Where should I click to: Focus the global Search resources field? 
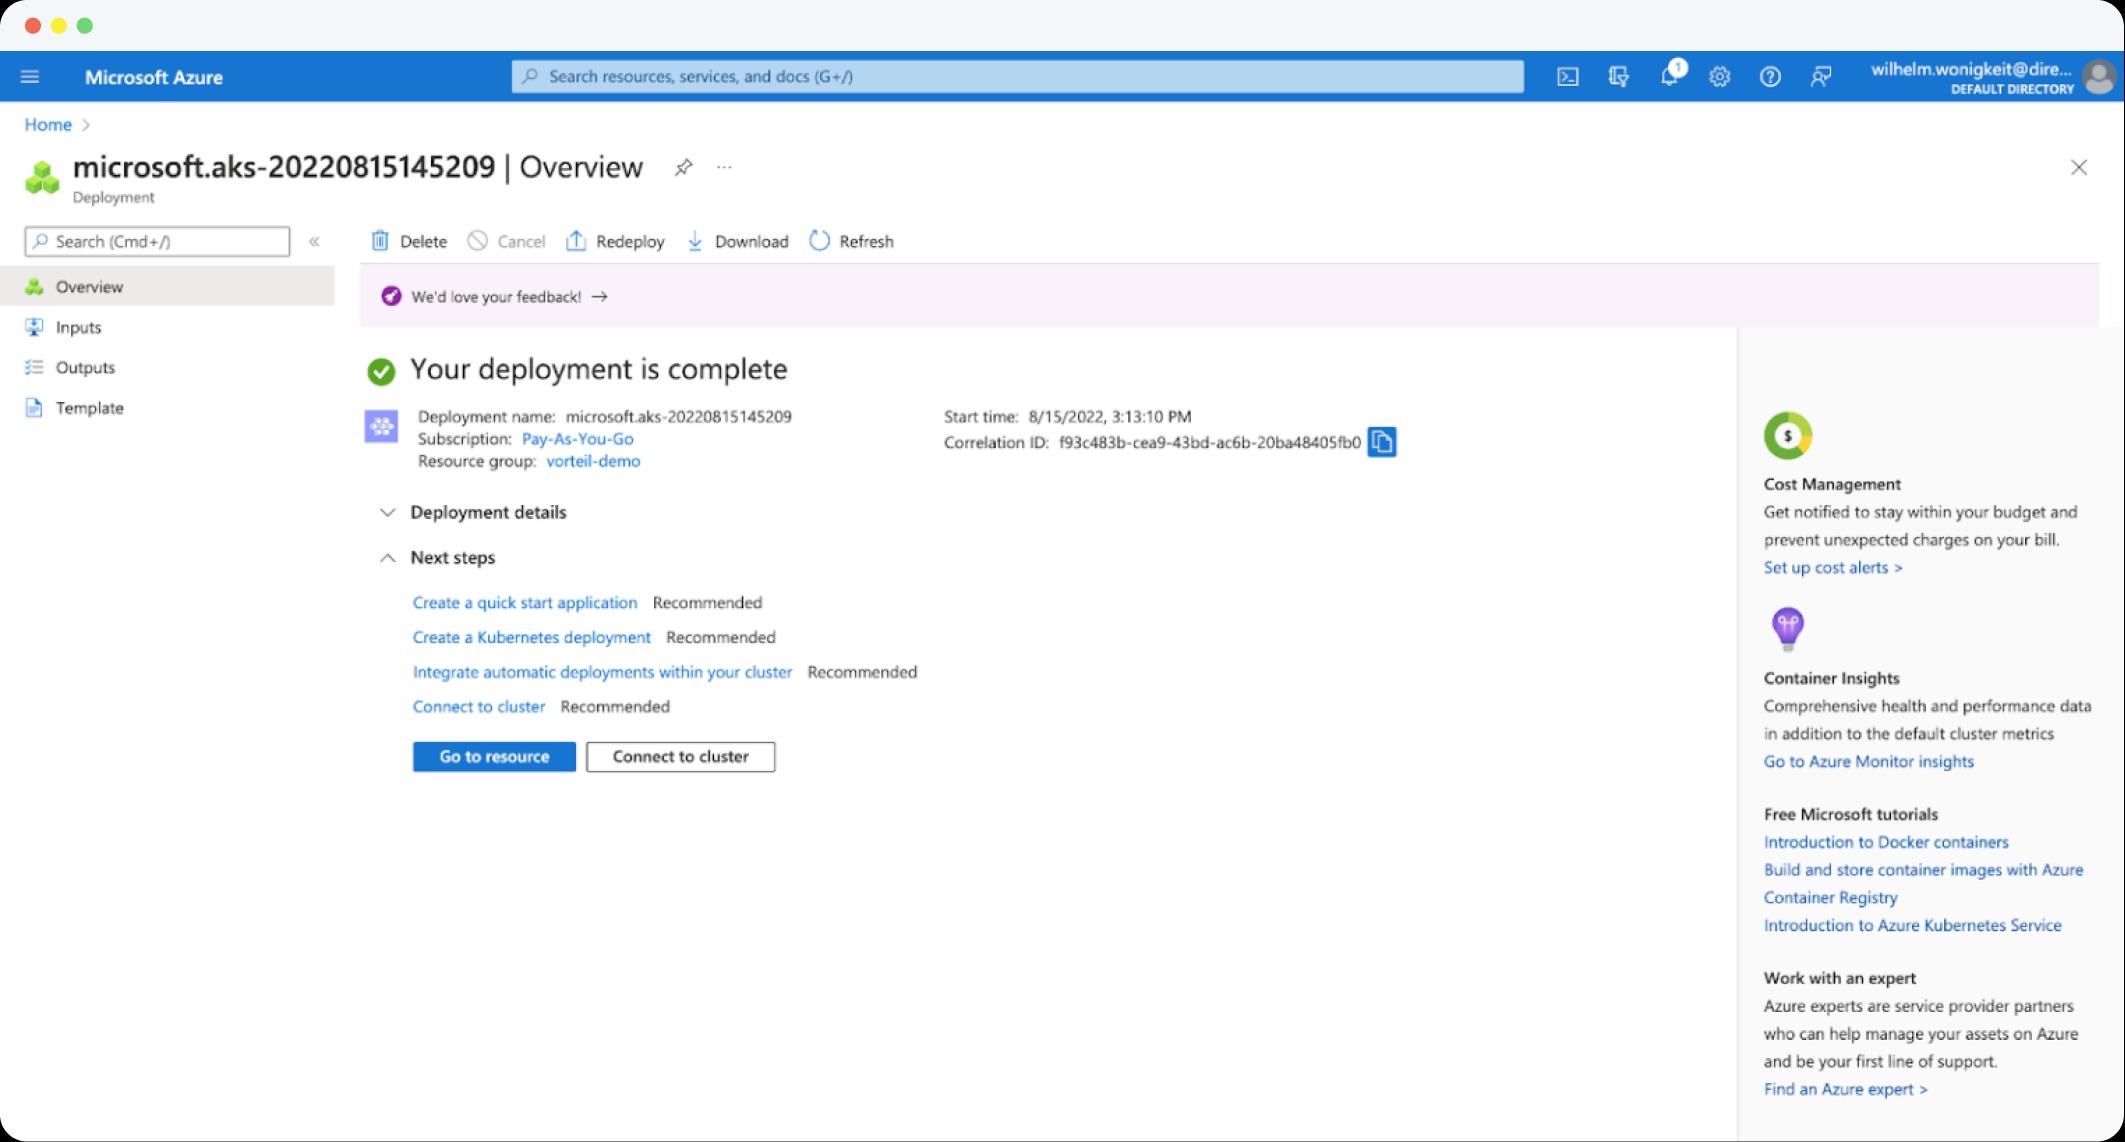click(1018, 77)
